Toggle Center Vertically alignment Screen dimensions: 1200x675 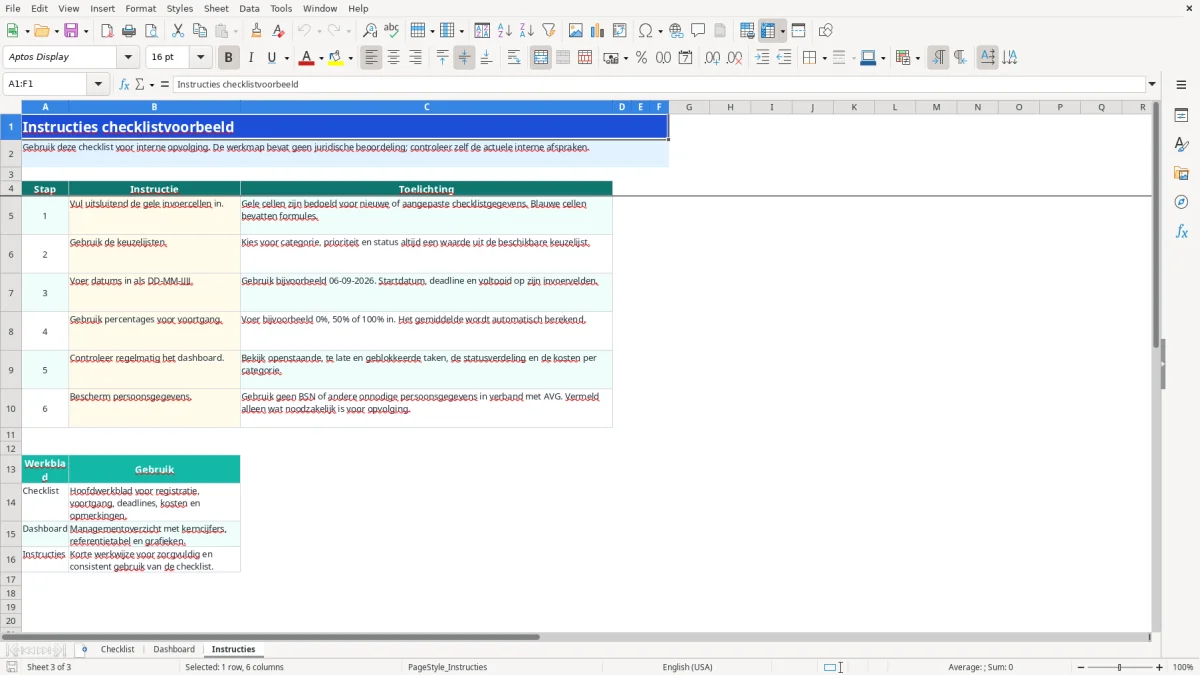point(464,58)
